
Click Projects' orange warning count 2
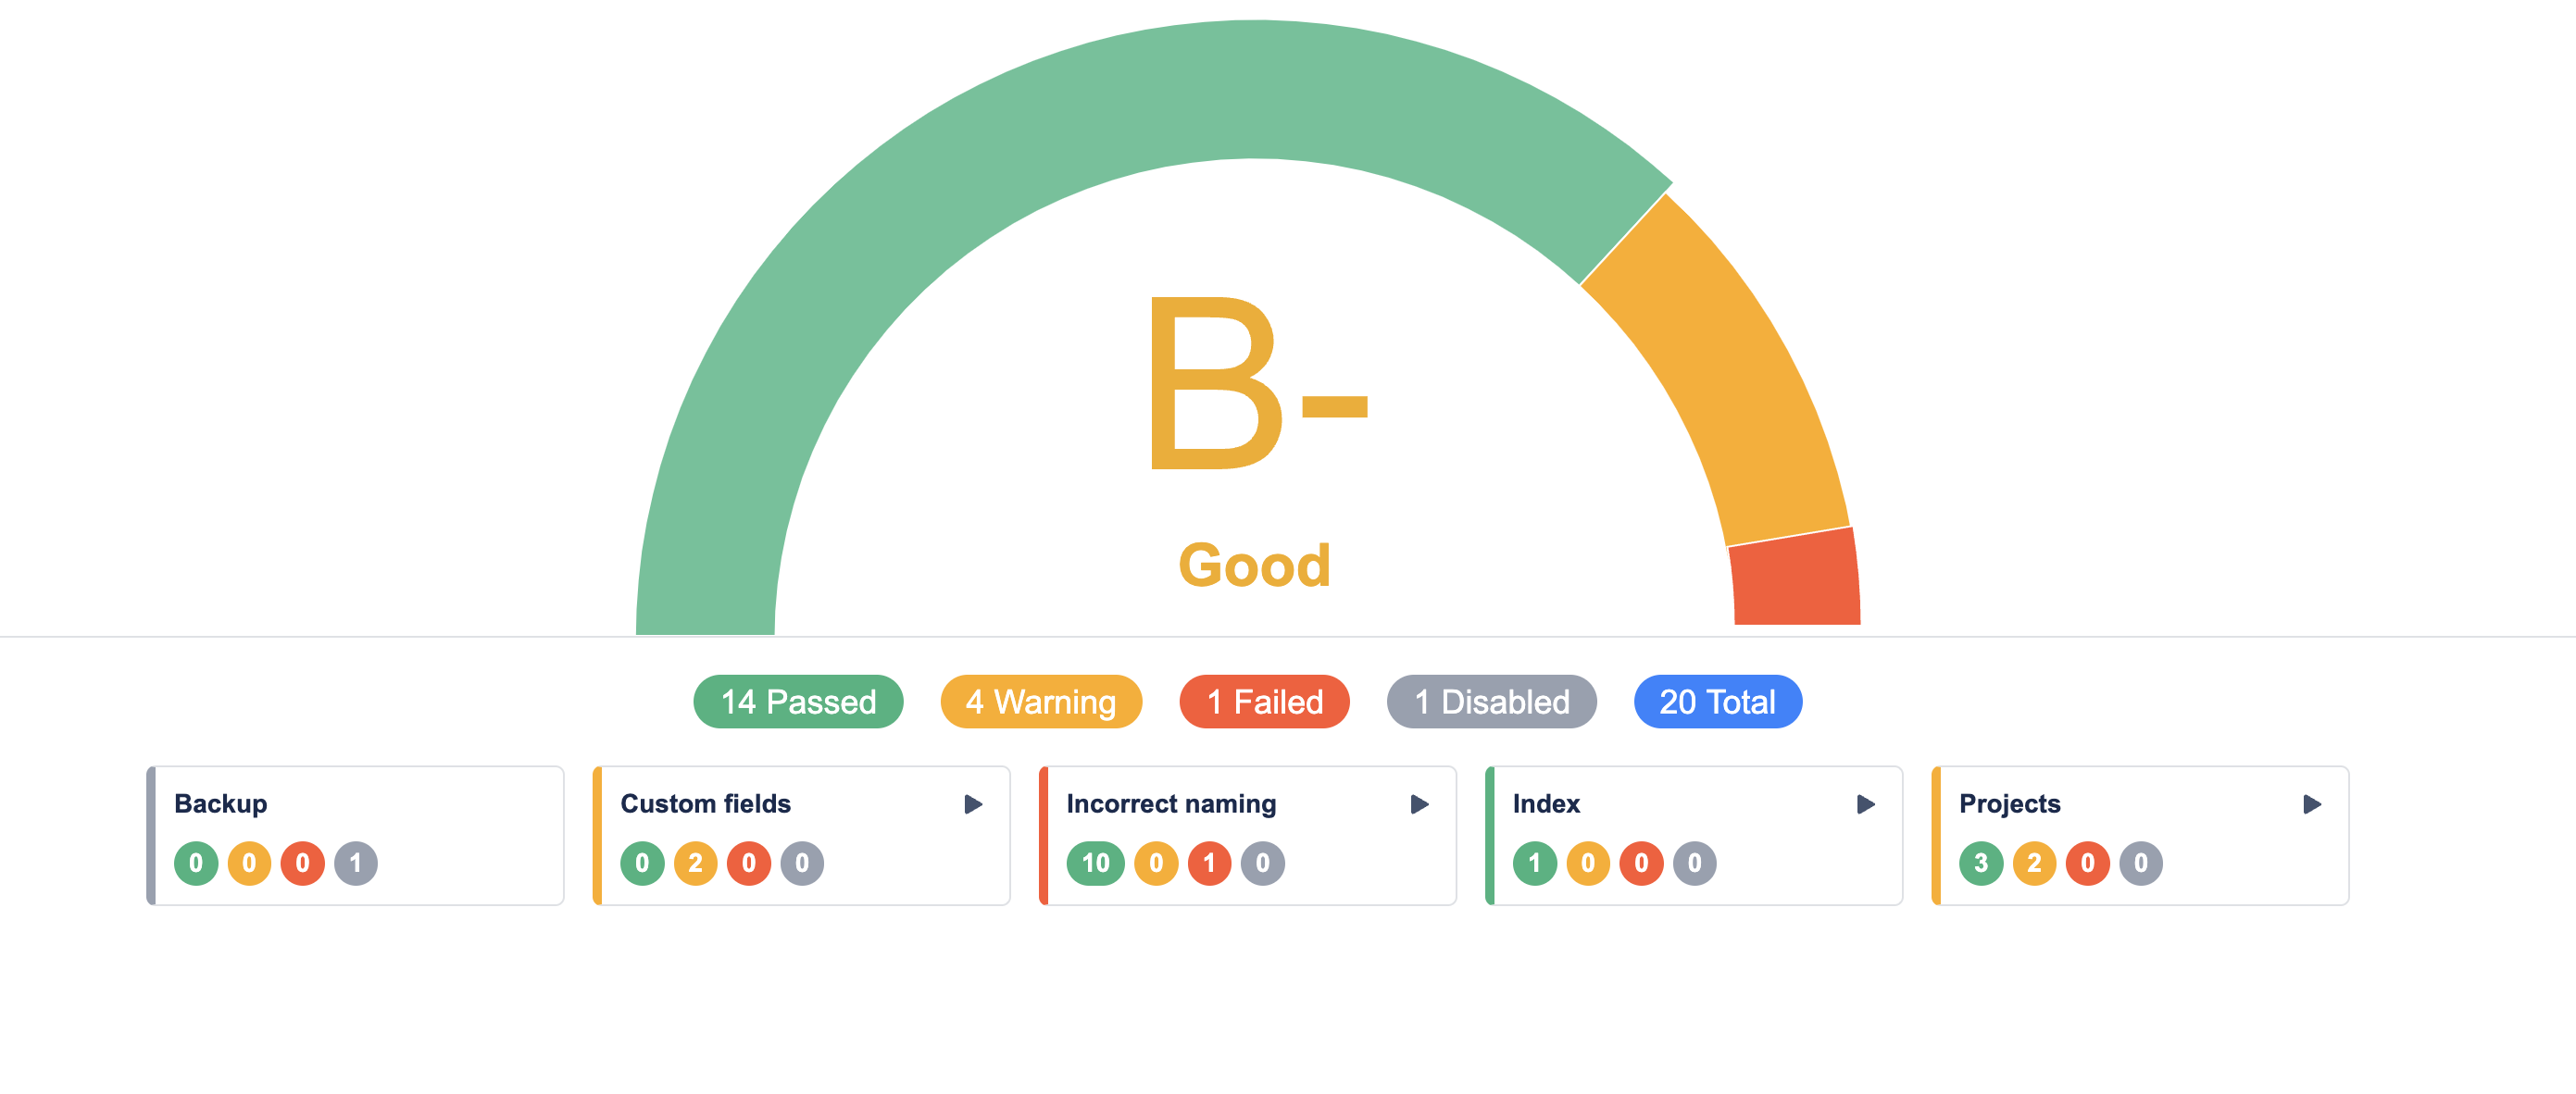[2034, 863]
